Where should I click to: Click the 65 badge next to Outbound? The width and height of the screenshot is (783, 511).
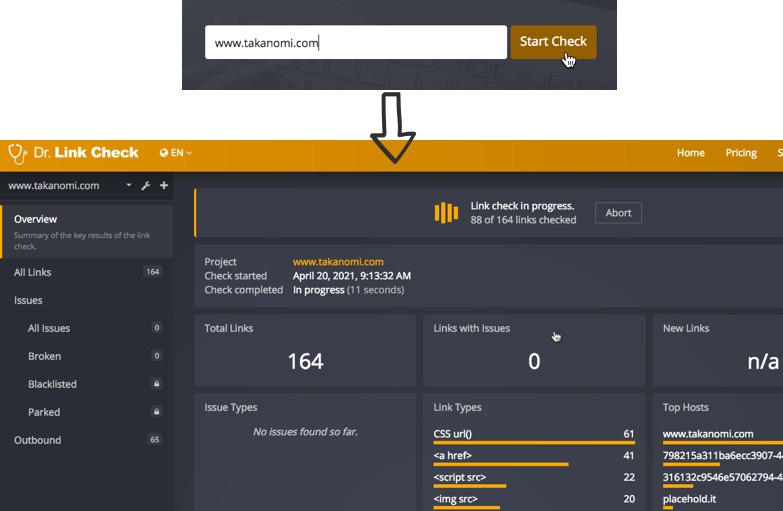click(x=155, y=440)
